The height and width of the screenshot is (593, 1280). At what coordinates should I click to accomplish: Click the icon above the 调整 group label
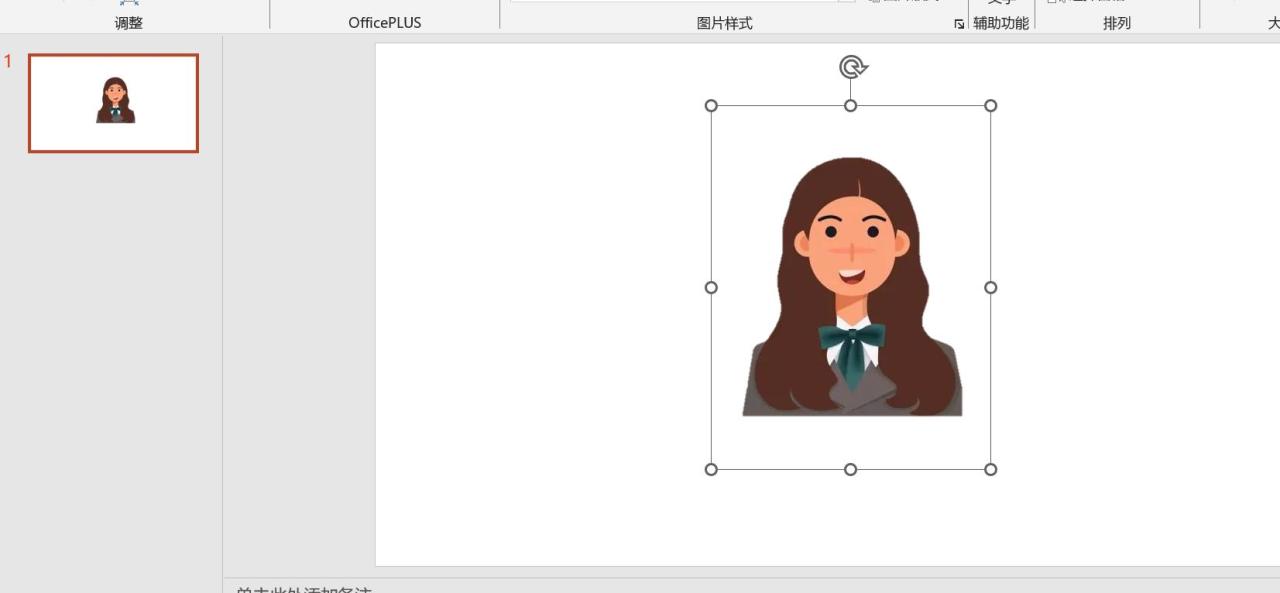pos(128,5)
